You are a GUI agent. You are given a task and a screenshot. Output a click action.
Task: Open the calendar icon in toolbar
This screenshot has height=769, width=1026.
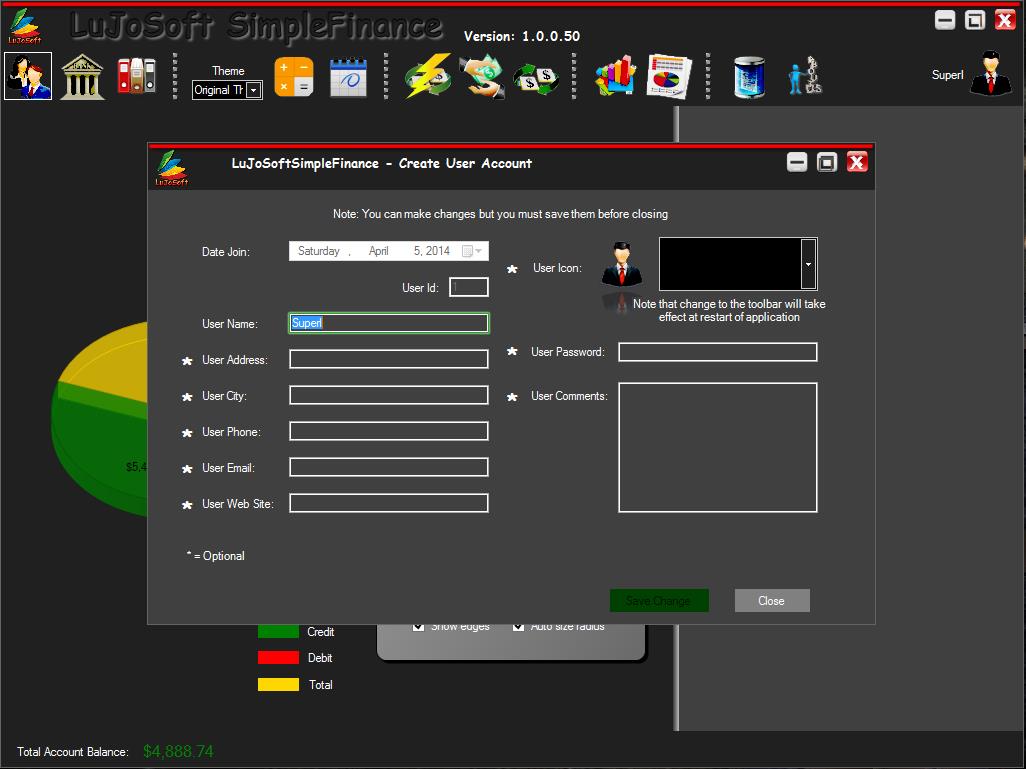click(348, 77)
